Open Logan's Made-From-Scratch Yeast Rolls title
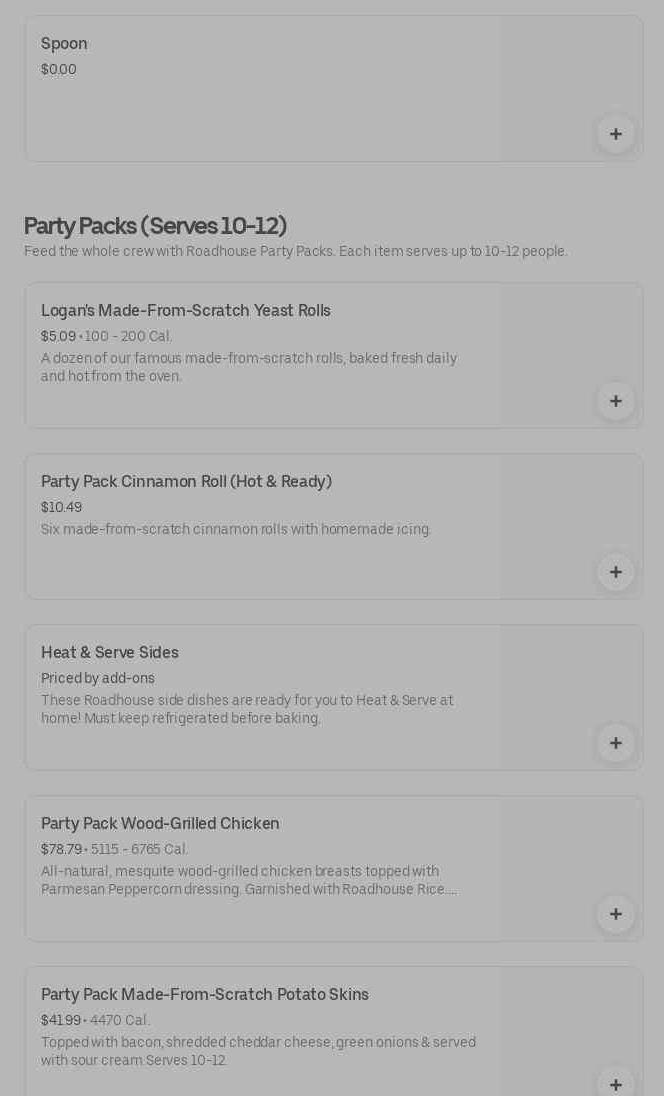The image size is (664, 1096). click(x=185, y=311)
